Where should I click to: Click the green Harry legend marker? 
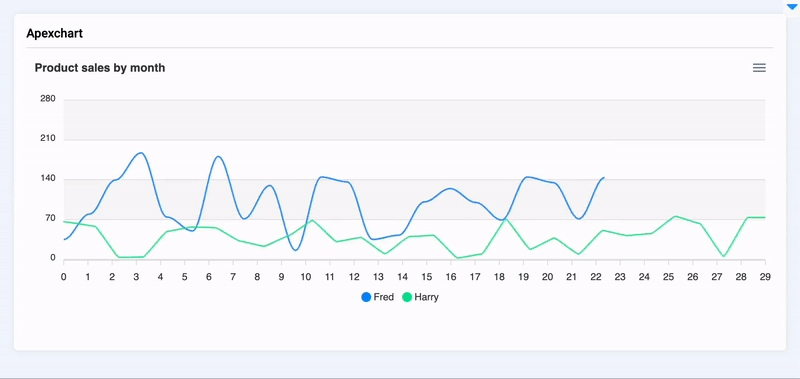407,297
